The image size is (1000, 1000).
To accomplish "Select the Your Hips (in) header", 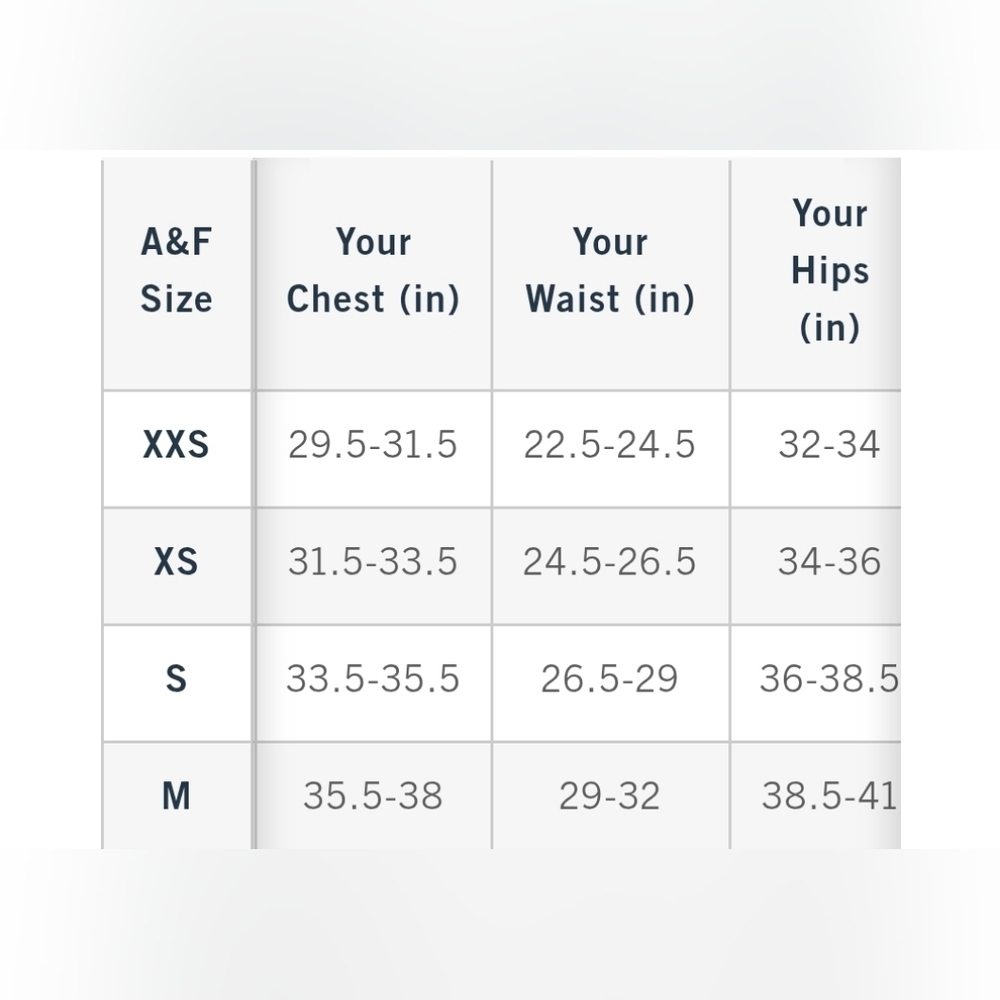I will click(829, 270).
